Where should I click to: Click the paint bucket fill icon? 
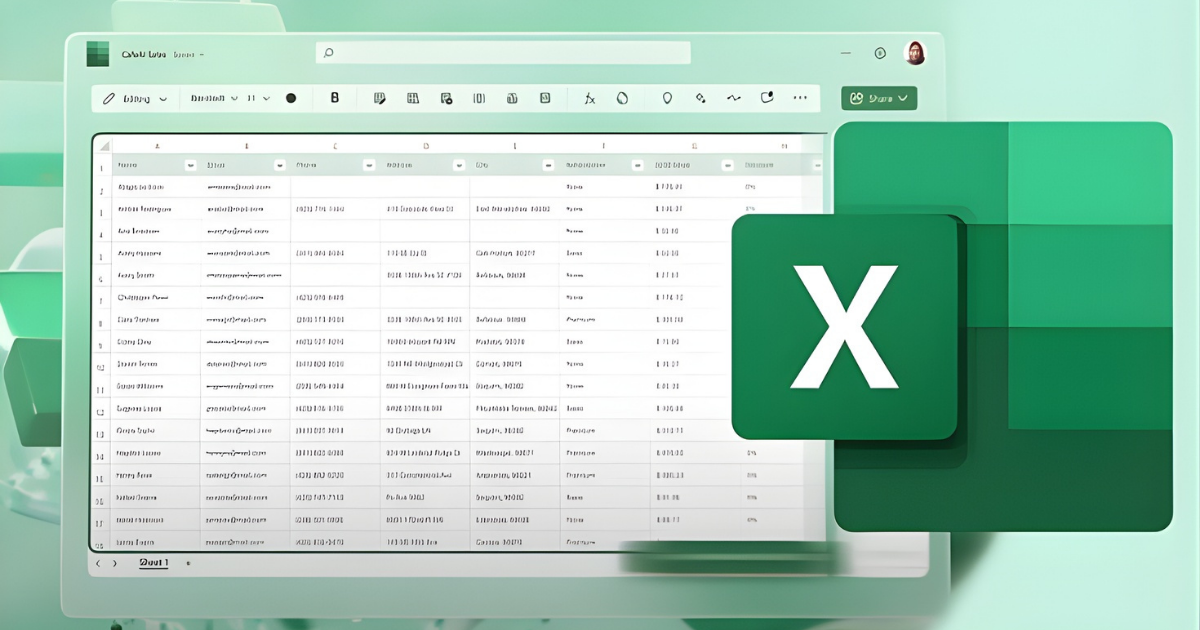[x=701, y=98]
